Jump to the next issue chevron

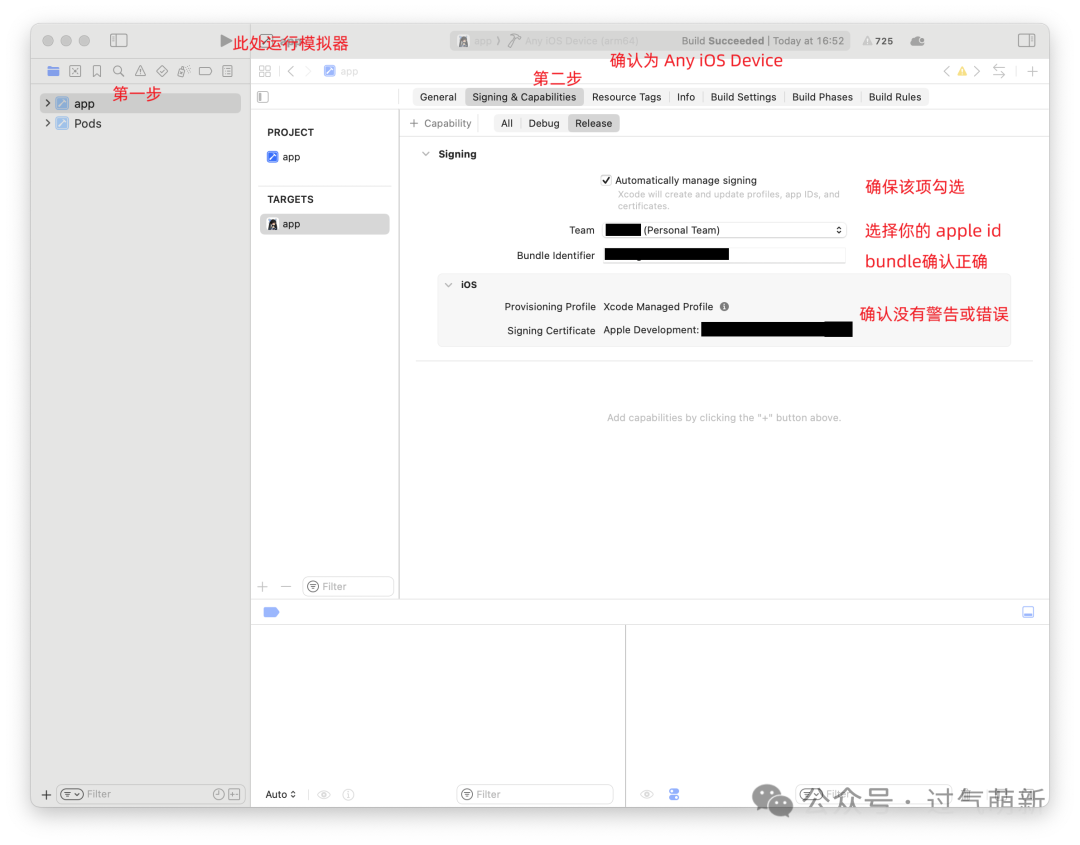tap(977, 71)
